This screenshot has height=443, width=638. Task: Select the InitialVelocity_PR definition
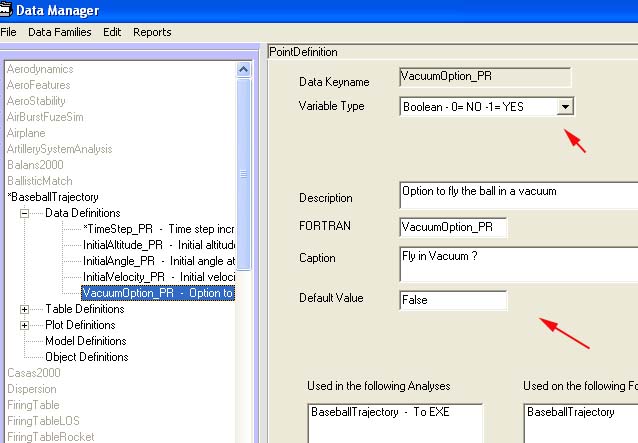(159, 277)
